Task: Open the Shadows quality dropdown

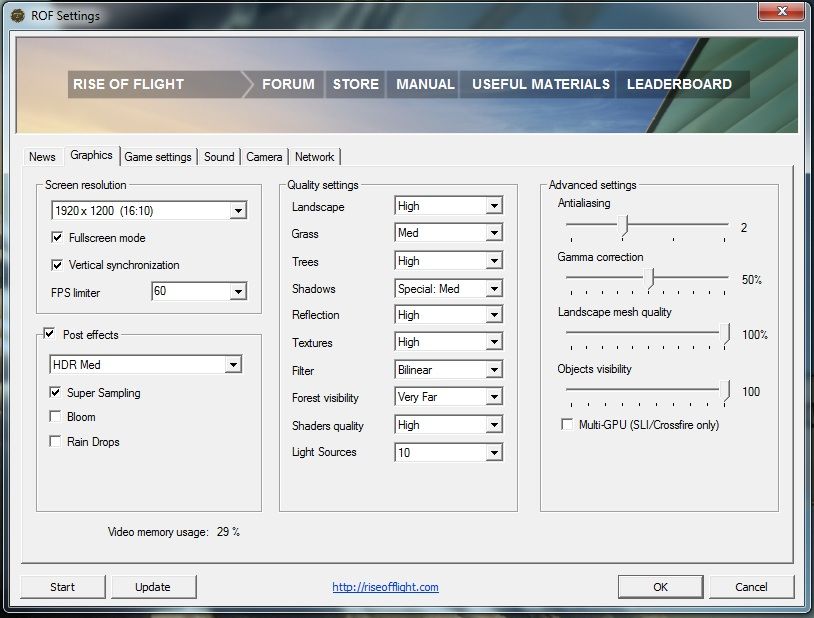Action: coord(449,288)
